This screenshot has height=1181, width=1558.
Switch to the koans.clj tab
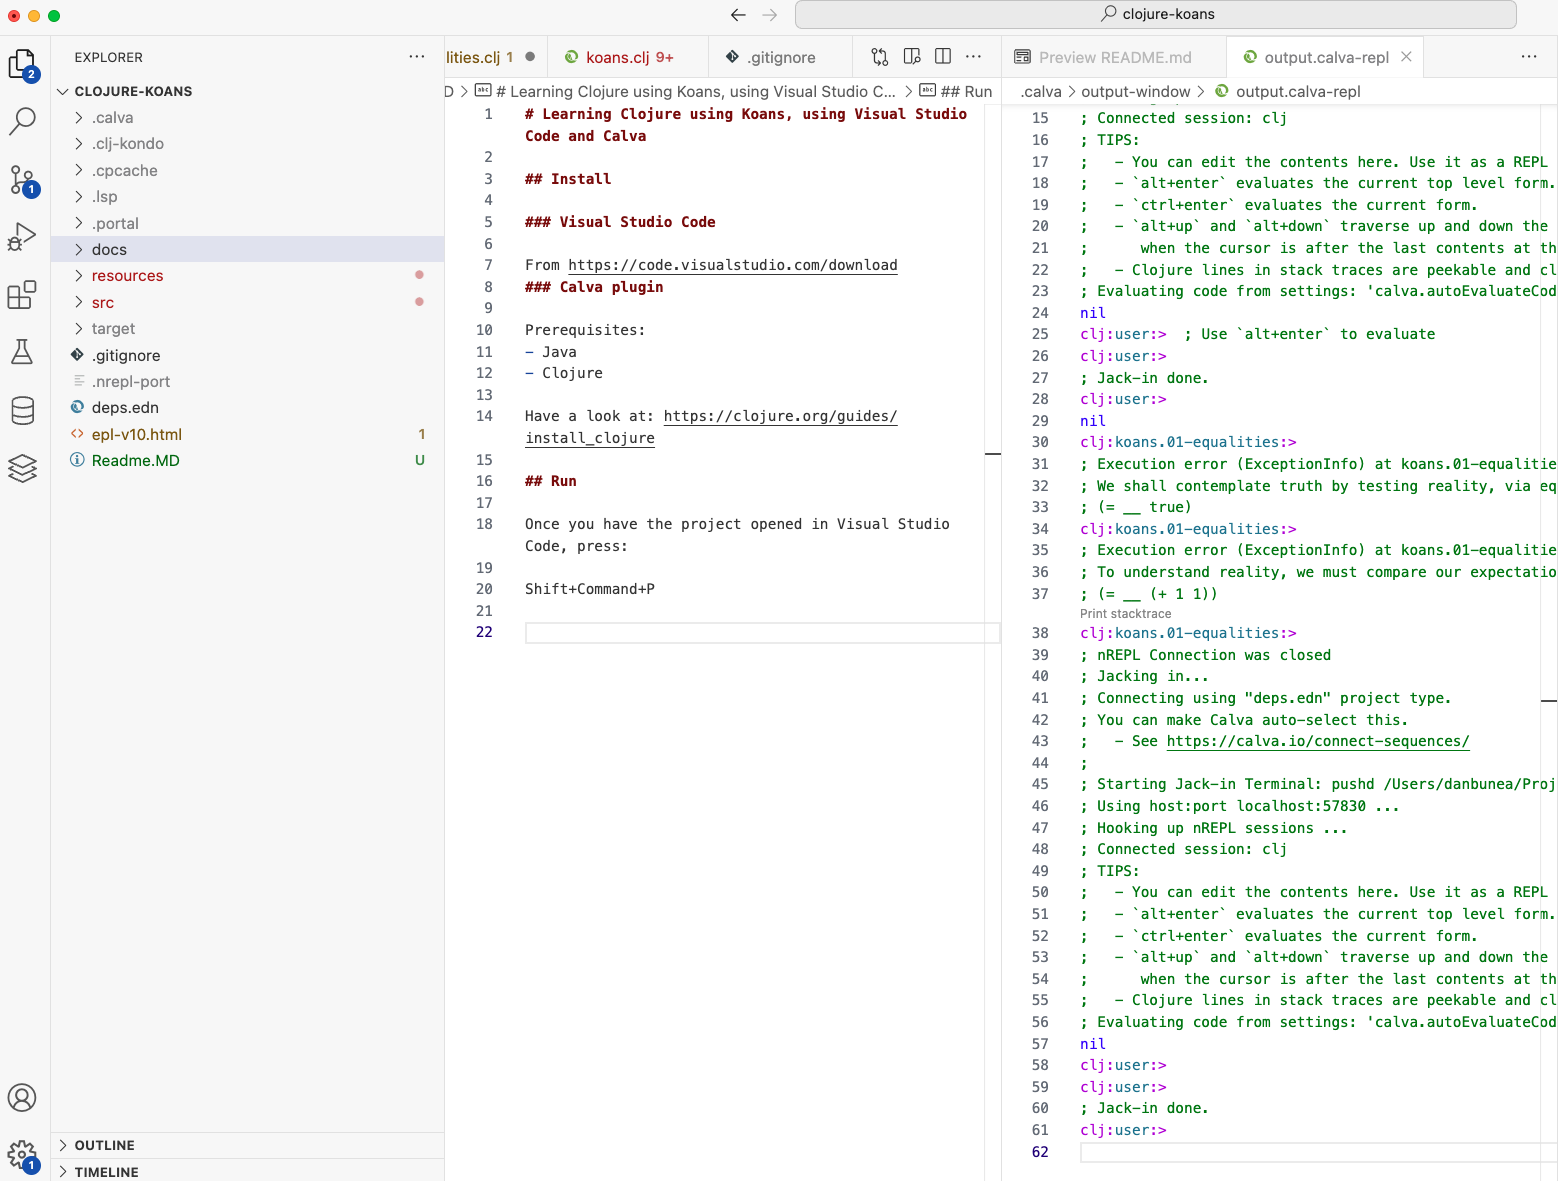coord(628,57)
